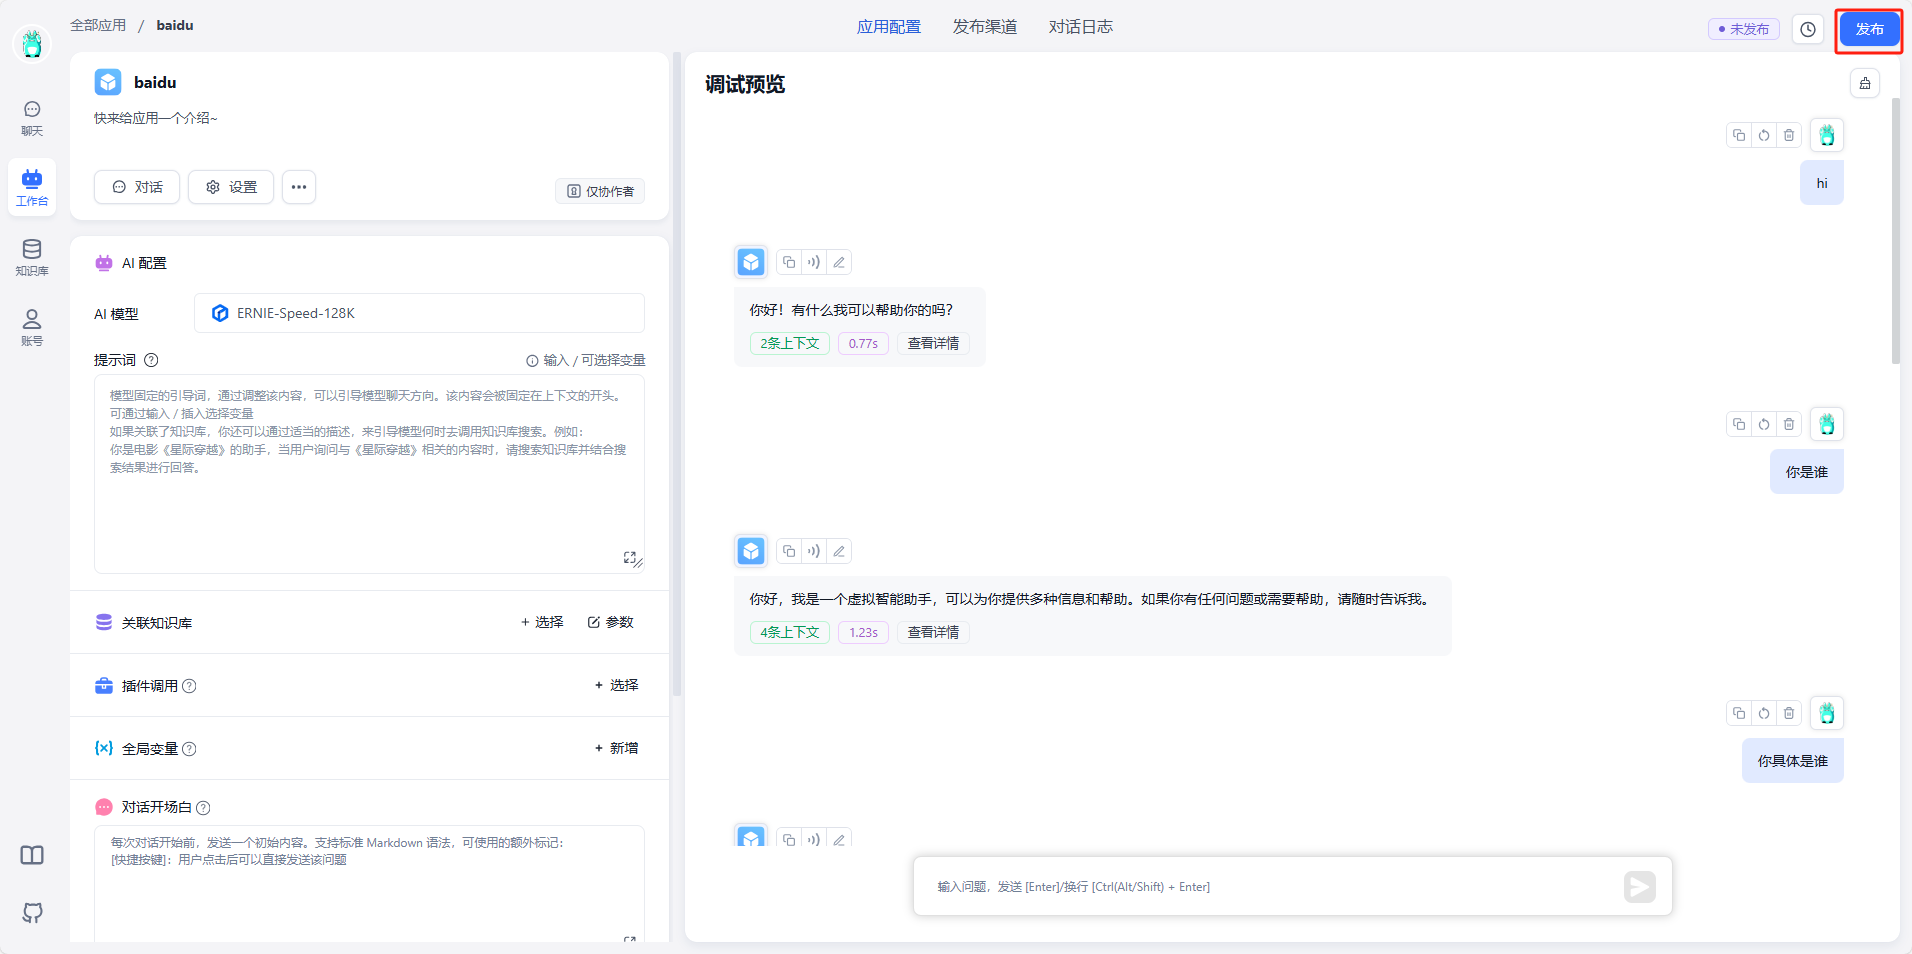Click the baidu app icon in header card

point(108,82)
